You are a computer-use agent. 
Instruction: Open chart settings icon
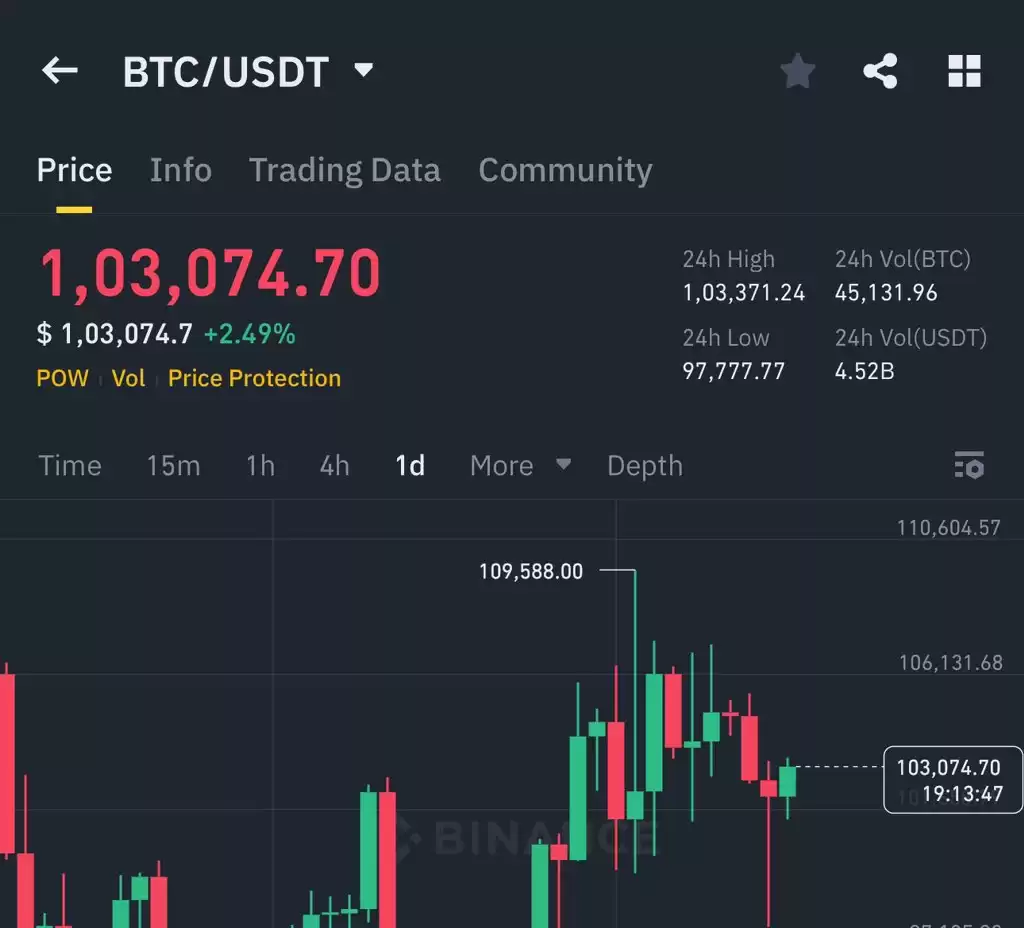pyautogui.click(x=969, y=465)
